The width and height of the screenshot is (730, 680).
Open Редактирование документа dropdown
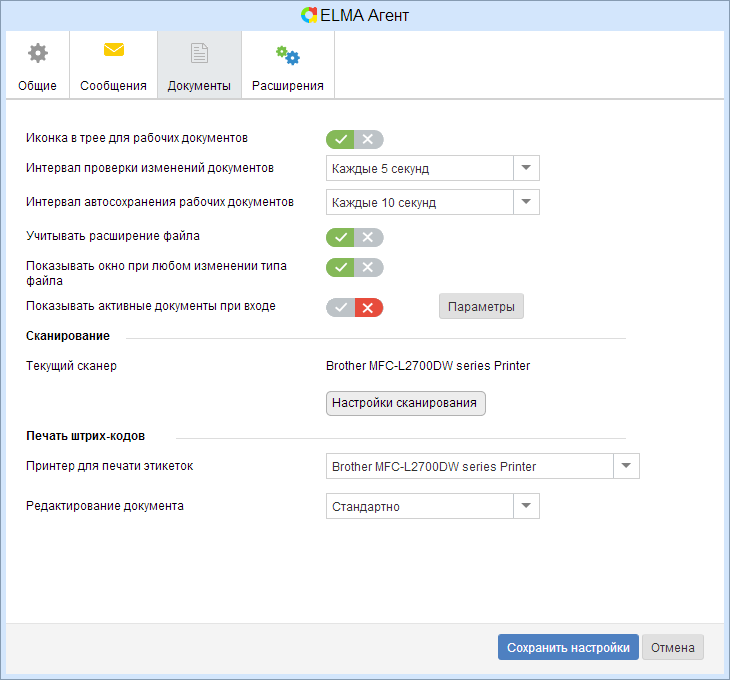[526, 506]
